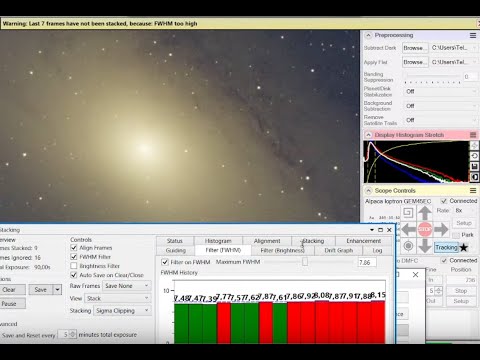
Task: Open the Background Subtraction dropdown
Action: tap(441, 106)
